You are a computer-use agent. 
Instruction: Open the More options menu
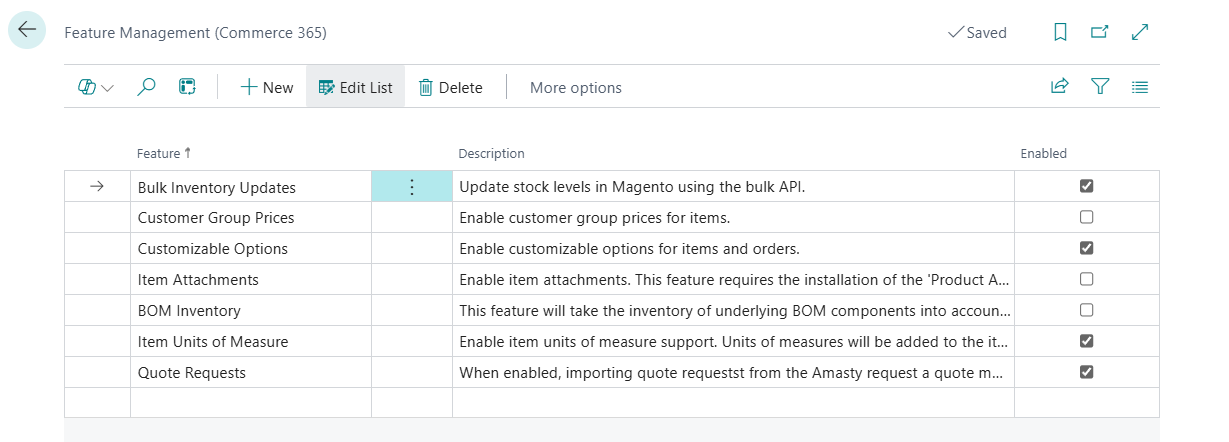click(x=575, y=88)
